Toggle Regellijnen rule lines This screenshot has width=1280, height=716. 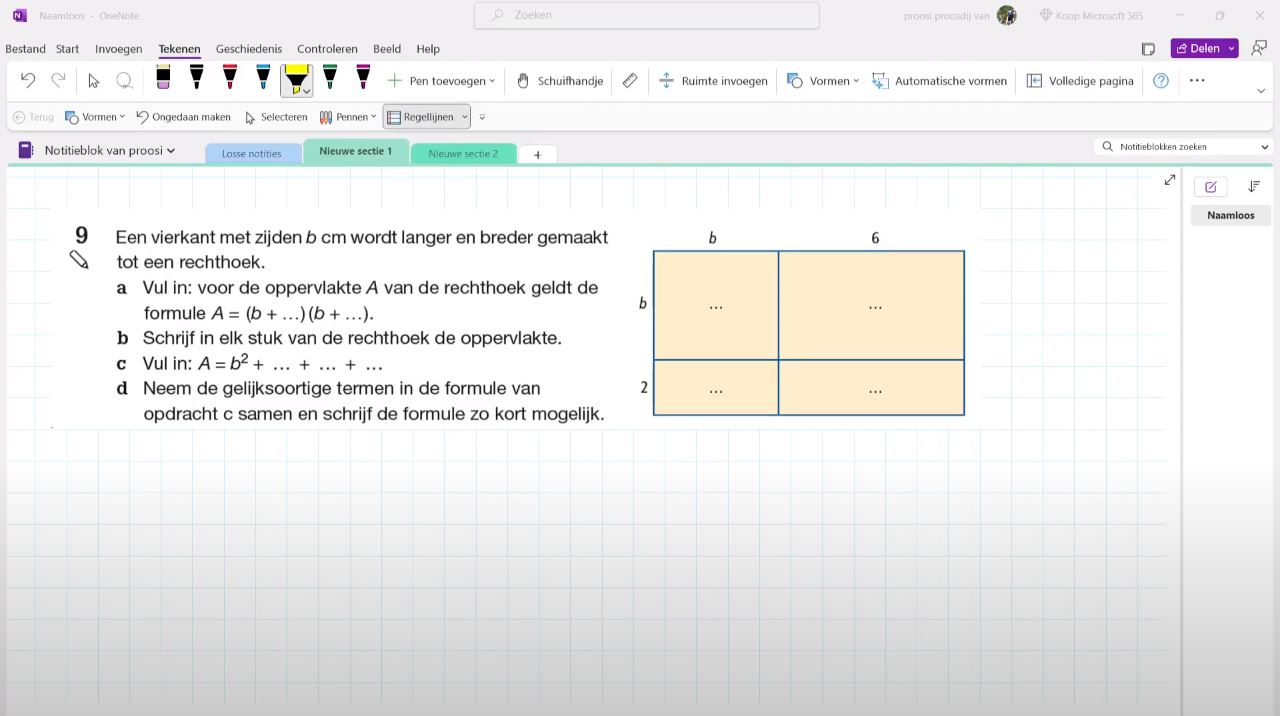(x=420, y=117)
